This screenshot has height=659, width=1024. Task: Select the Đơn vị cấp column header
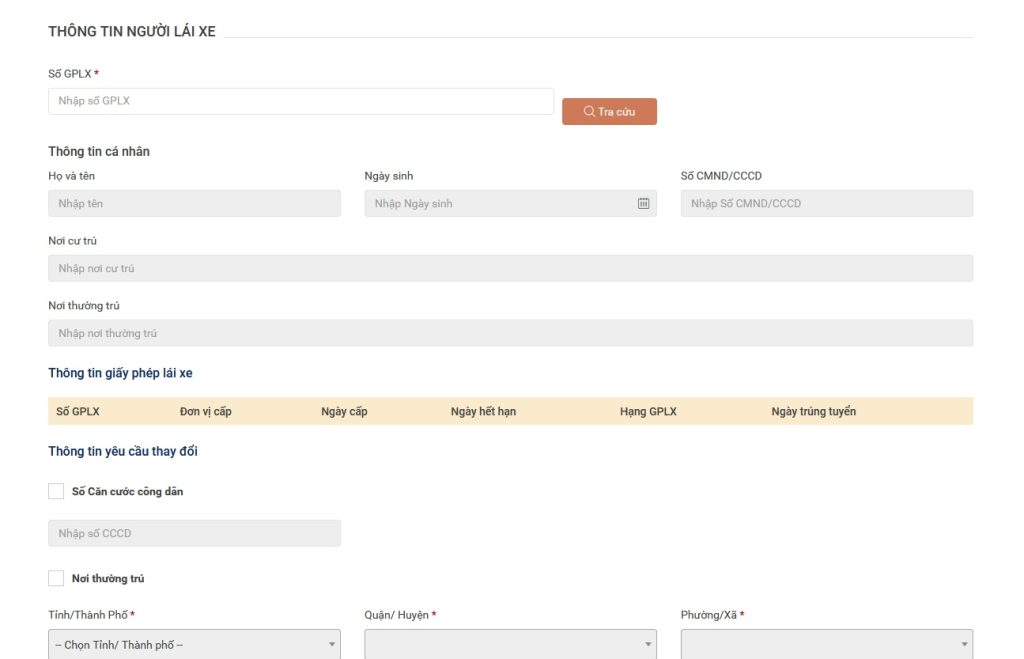[206, 412]
